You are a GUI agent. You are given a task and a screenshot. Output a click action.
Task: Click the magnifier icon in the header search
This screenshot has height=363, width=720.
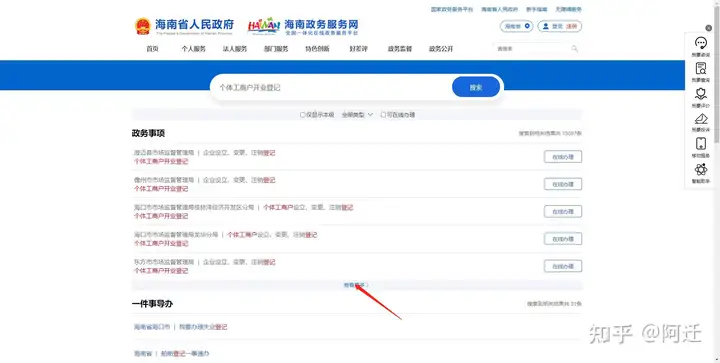[x=574, y=49]
